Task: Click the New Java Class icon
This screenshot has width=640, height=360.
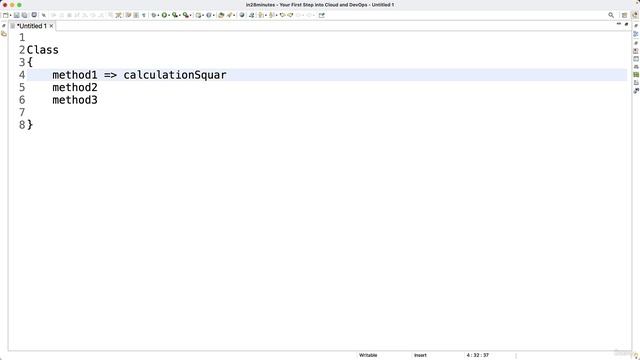Action: [x=208, y=15]
